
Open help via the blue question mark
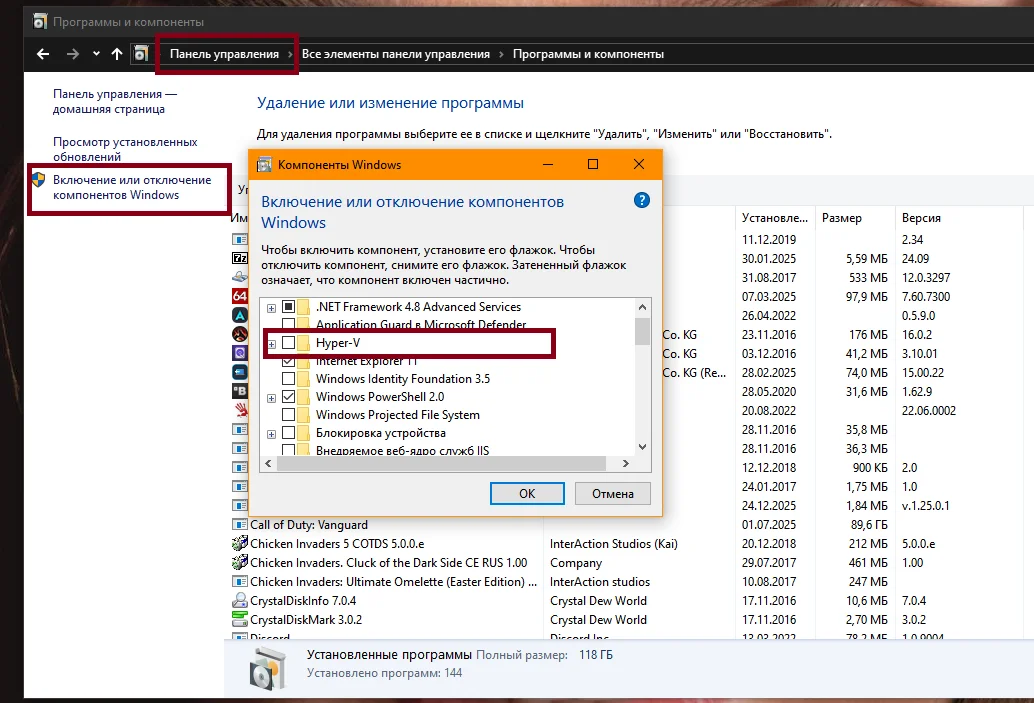642,200
